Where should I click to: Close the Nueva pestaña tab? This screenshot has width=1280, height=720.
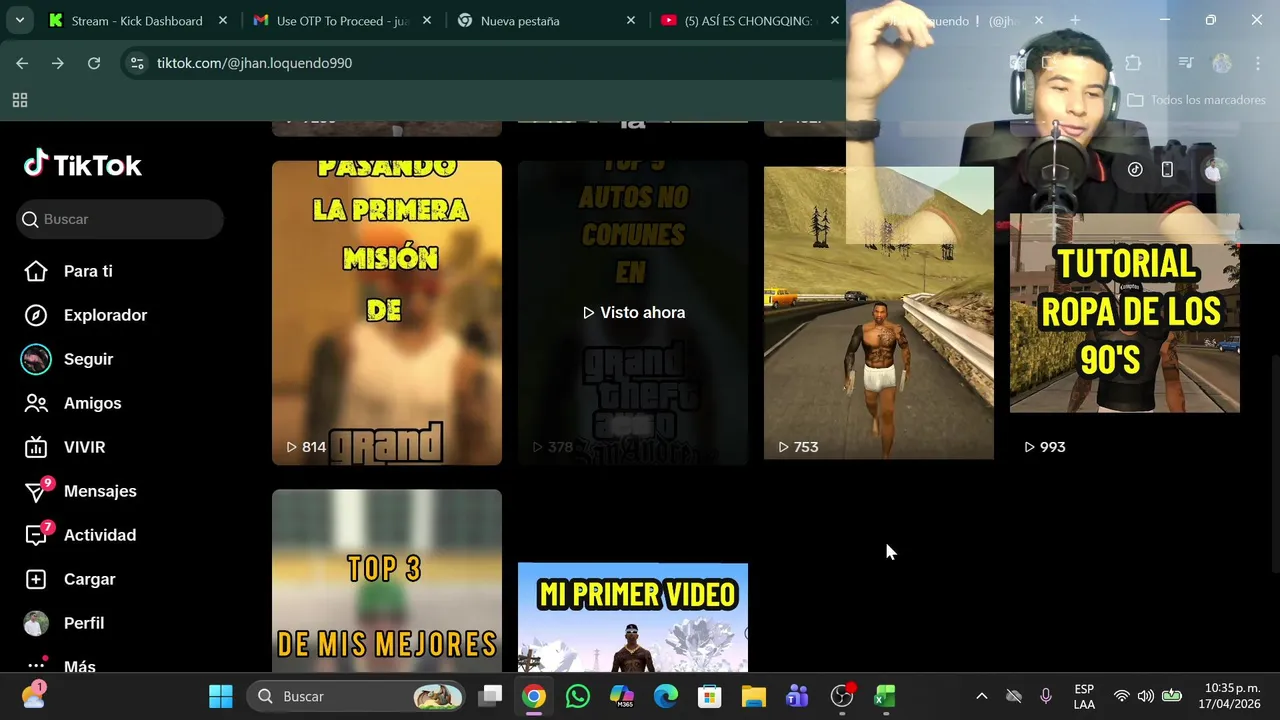(x=630, y=20)
